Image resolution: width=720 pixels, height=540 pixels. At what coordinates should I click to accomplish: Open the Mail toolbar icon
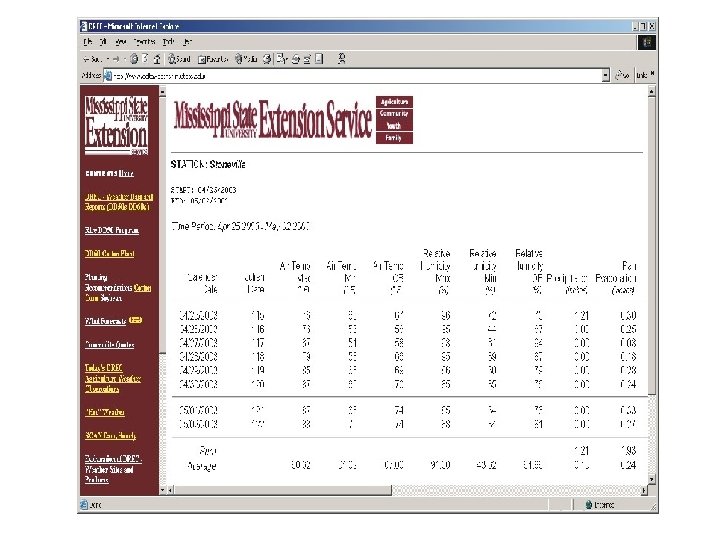coord(282,59)
